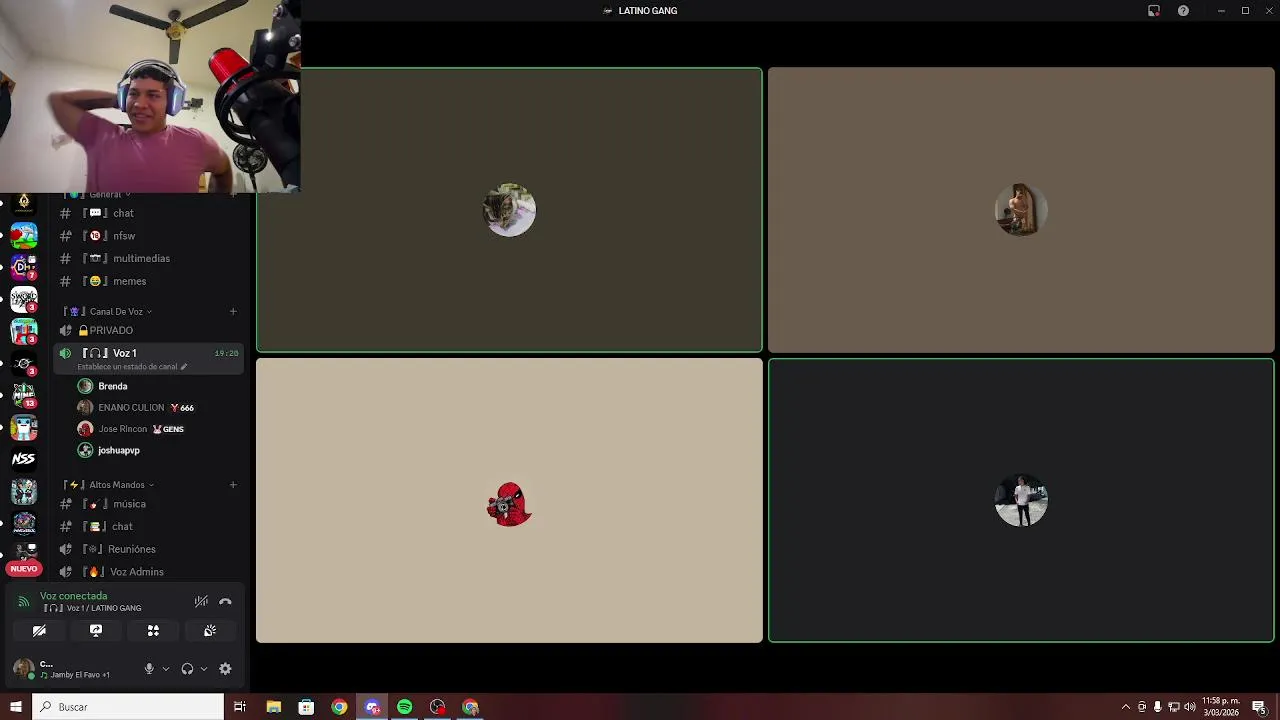Toggle noise suppression waveform icon
Image resolution: width=1280 pixels, height=720 pixels.
coord(201,601)
